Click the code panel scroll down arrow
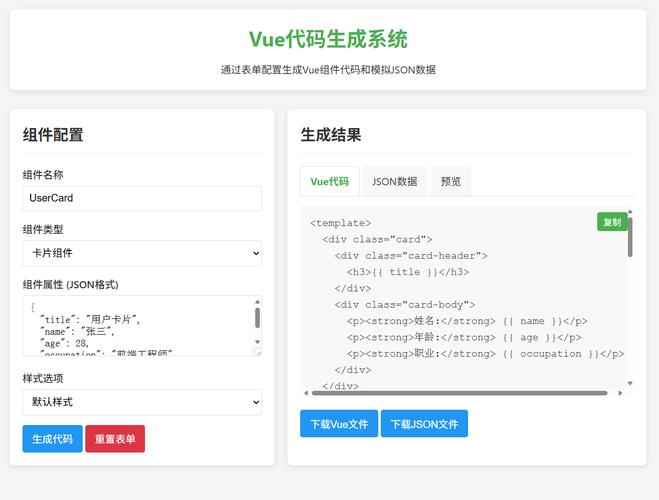The image size is (659, 500). [630, 383]
